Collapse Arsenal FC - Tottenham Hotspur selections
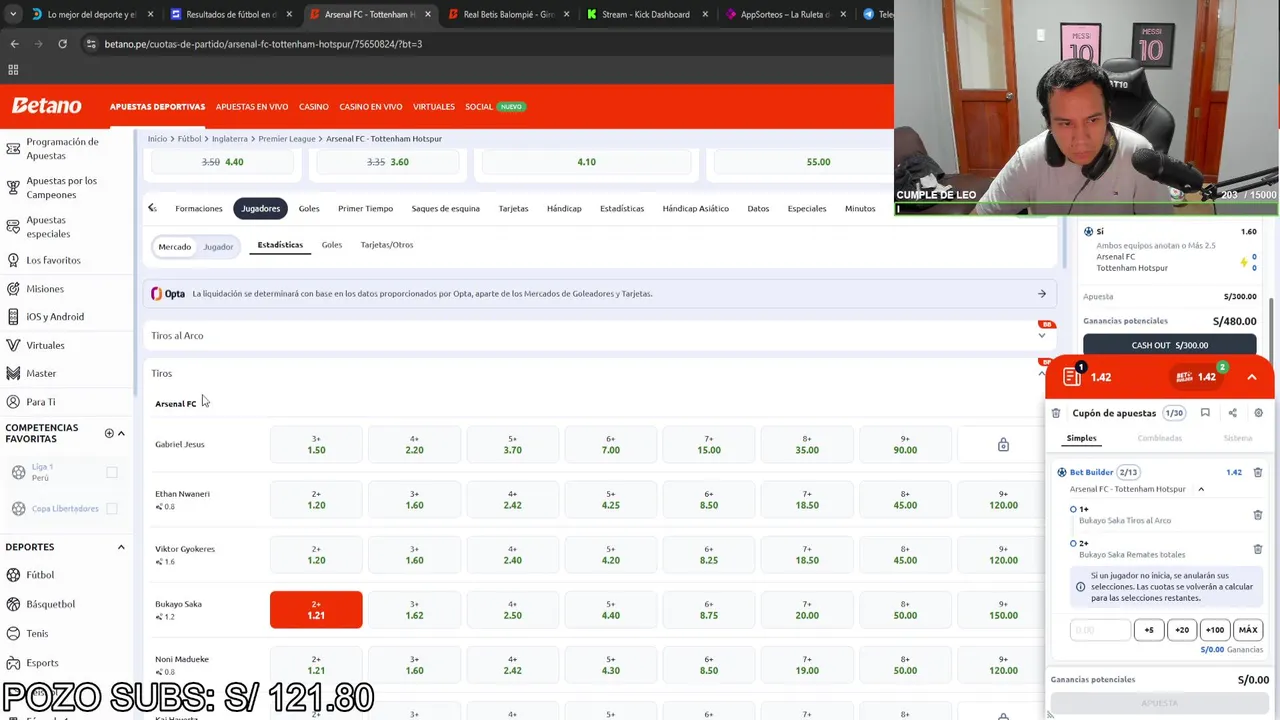 [1201, 489]
